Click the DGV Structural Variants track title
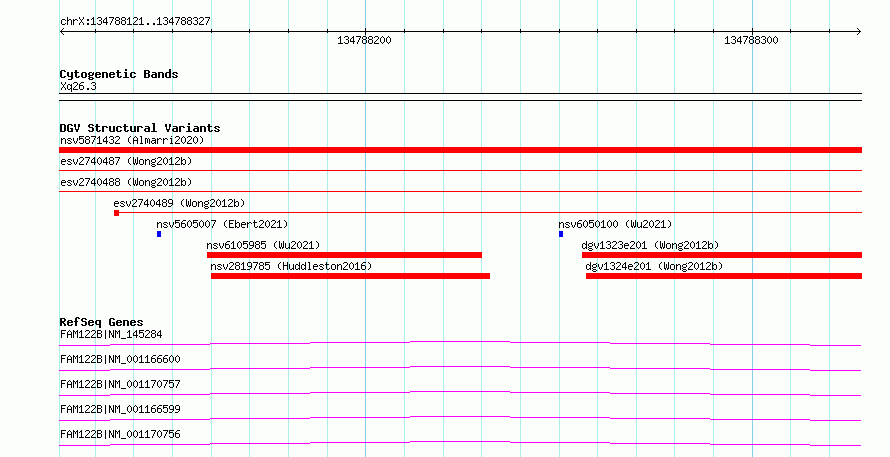890x457 pixels. point(140,128)
